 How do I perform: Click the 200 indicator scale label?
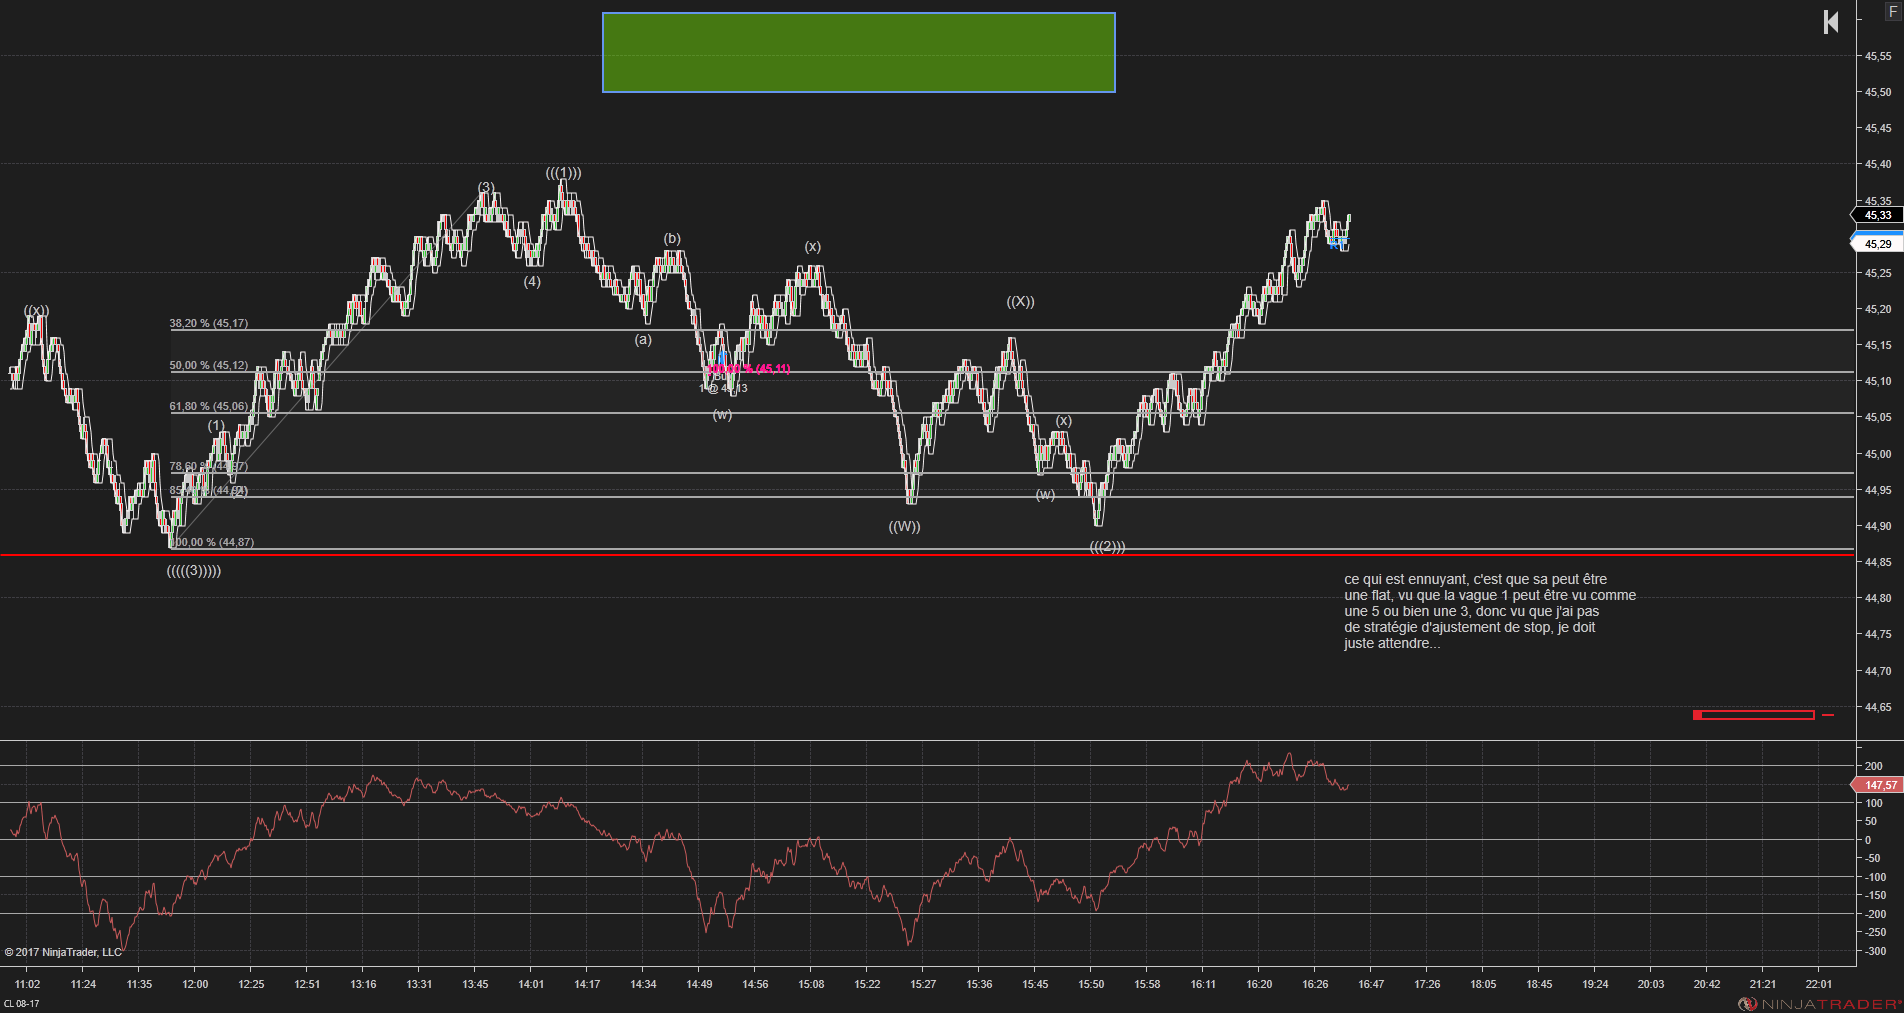tap(1873, 766)
